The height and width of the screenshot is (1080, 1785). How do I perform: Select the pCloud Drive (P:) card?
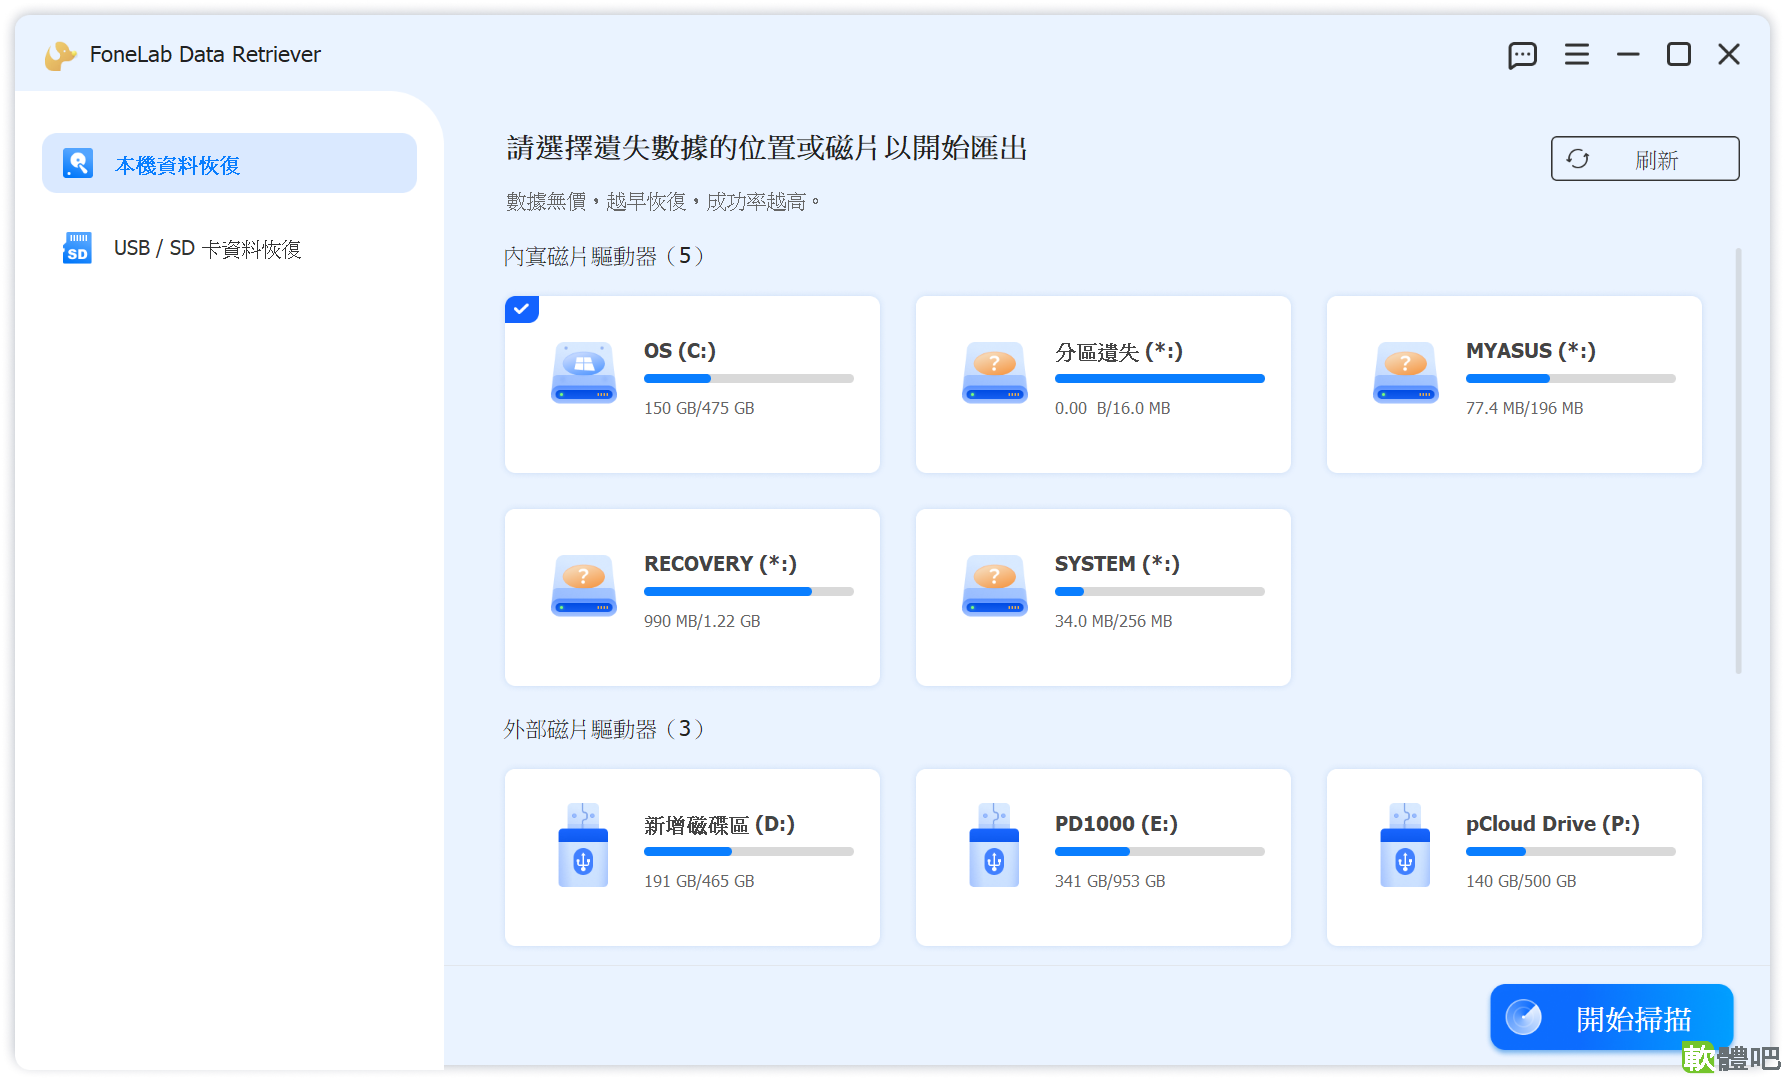[x=1514, y=857]
